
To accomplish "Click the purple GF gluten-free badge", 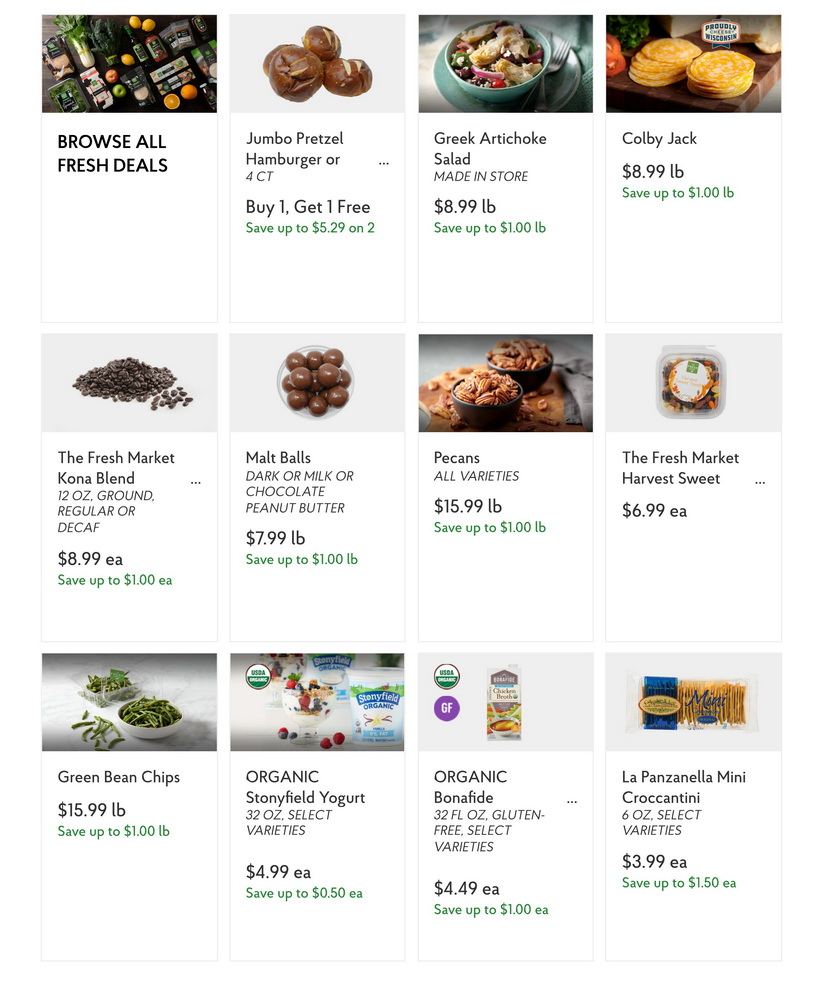I will (447, 708).
